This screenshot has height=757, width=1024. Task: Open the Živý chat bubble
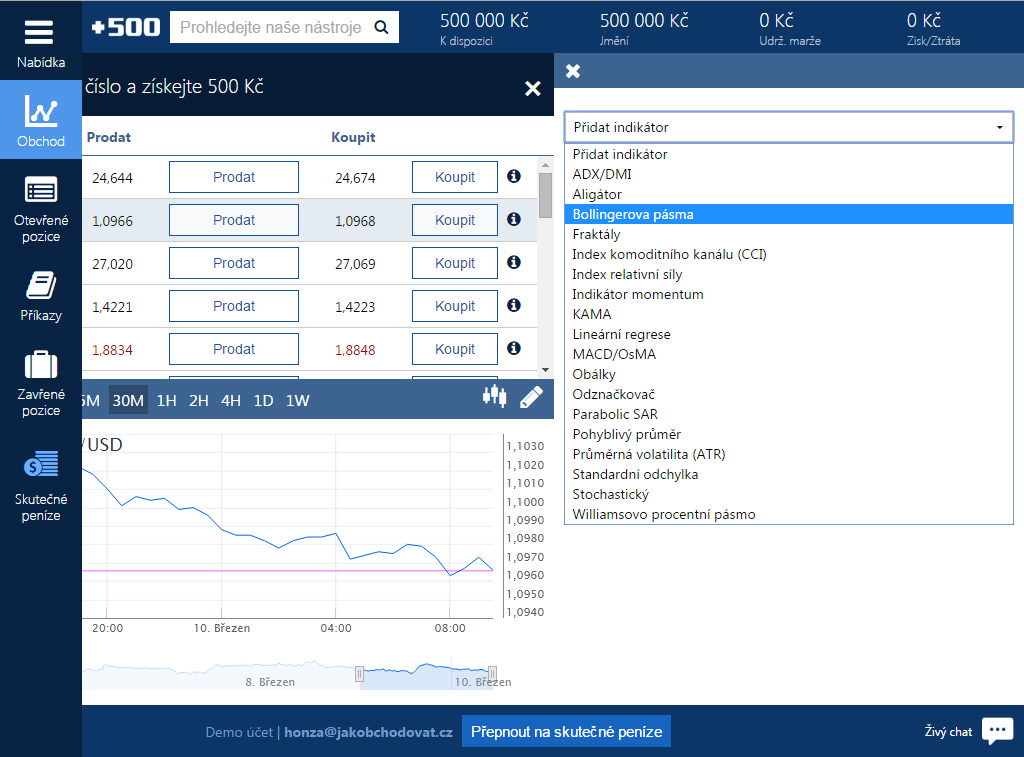(x=997, y=730)
